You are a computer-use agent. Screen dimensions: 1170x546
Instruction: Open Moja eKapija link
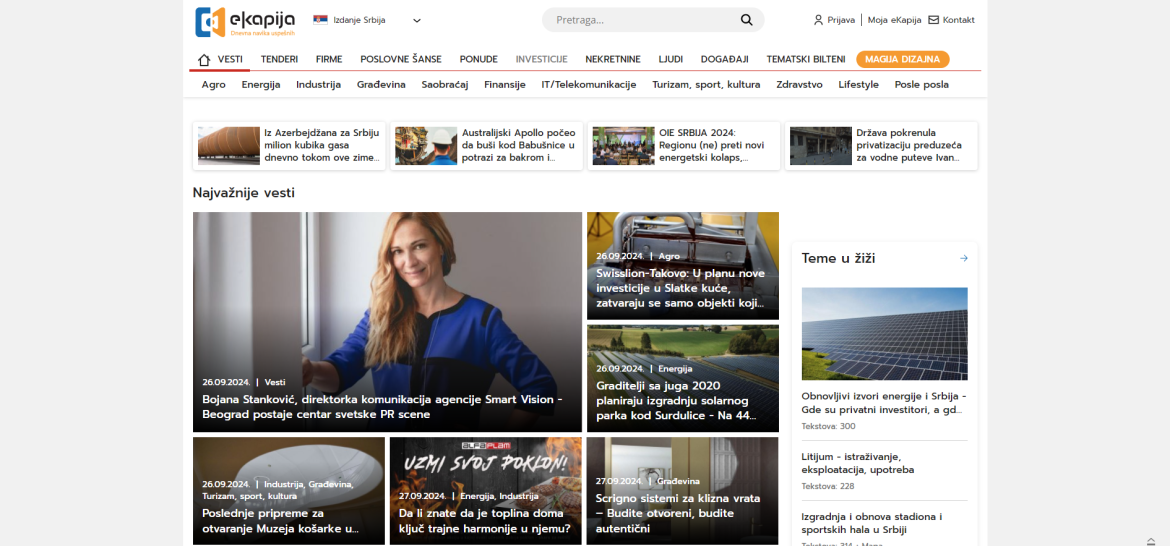pyautogui.click(x=894, y=20)
